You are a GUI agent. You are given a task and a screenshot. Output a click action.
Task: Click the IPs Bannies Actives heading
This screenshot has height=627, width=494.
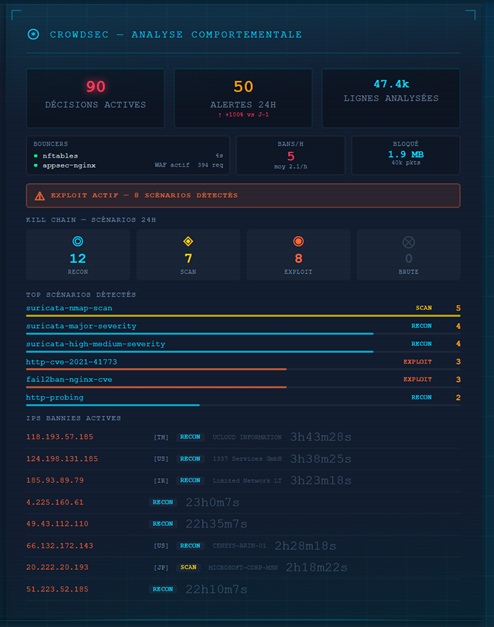[74, 418]
